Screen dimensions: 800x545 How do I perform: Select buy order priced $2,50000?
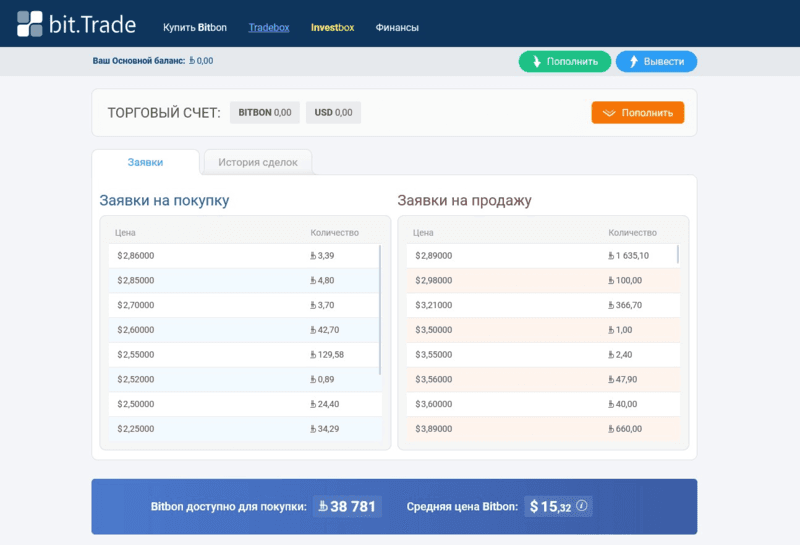(243, 404)
